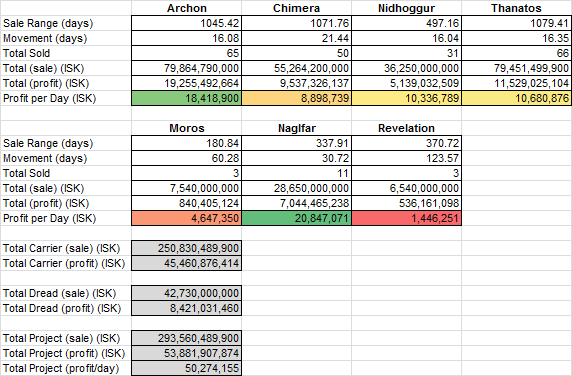This screenshot has height=376, width=572.
Task: Click Revelation total sale 6,540,000,000
Action: [406, 188]
